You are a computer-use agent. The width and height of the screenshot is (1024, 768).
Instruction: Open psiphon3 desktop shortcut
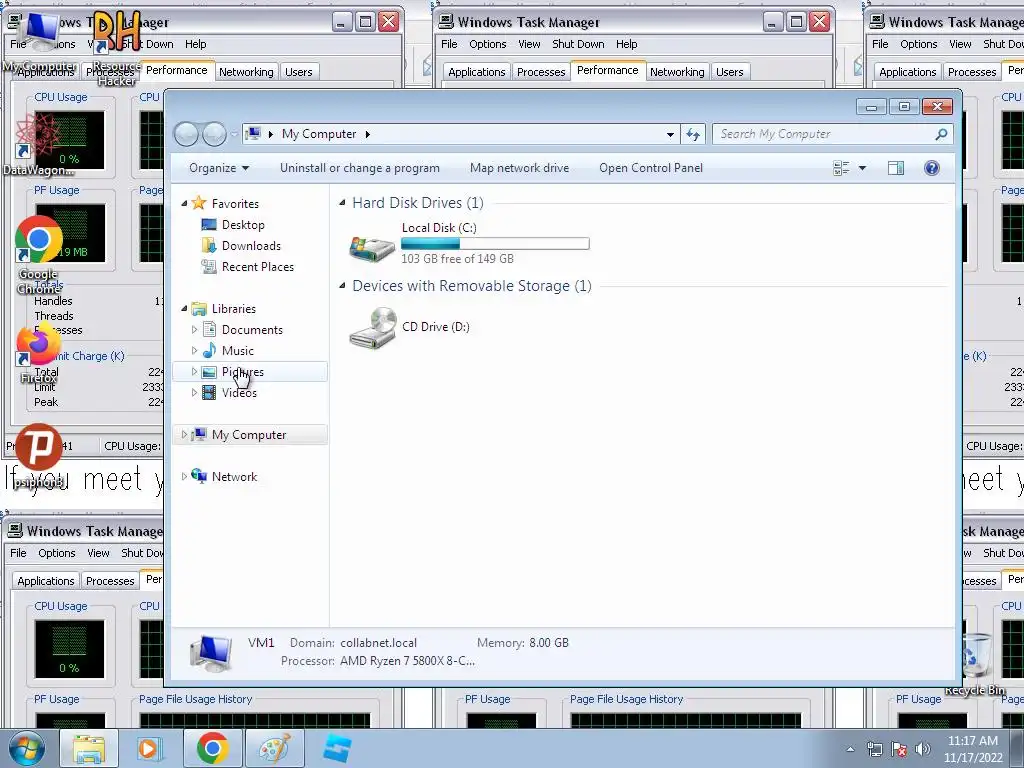pos(39,456)
